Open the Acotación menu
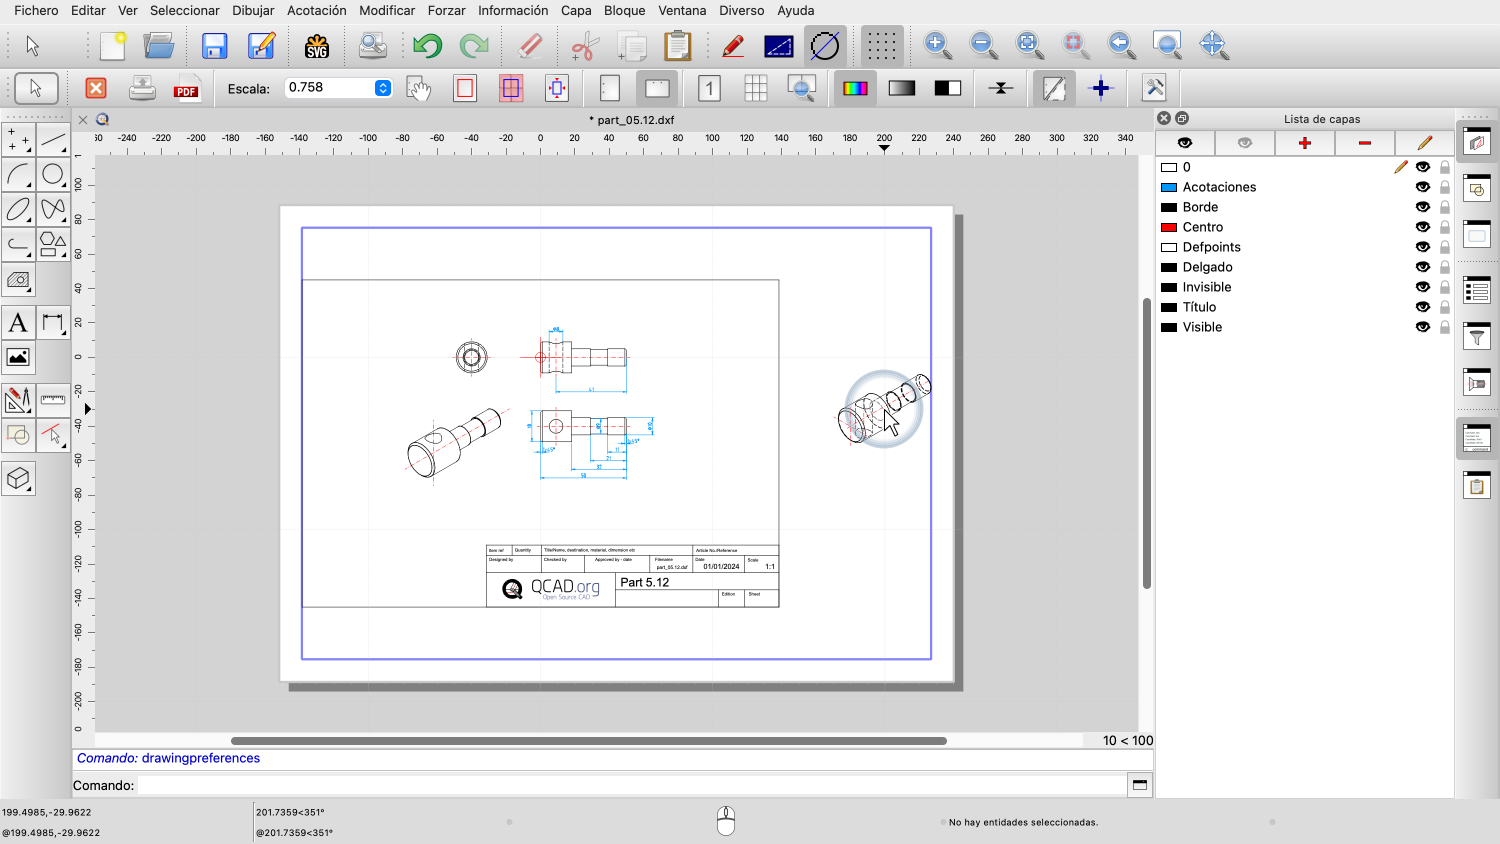This screenshot has height=844, width=1500. click(x=316, y=10)
